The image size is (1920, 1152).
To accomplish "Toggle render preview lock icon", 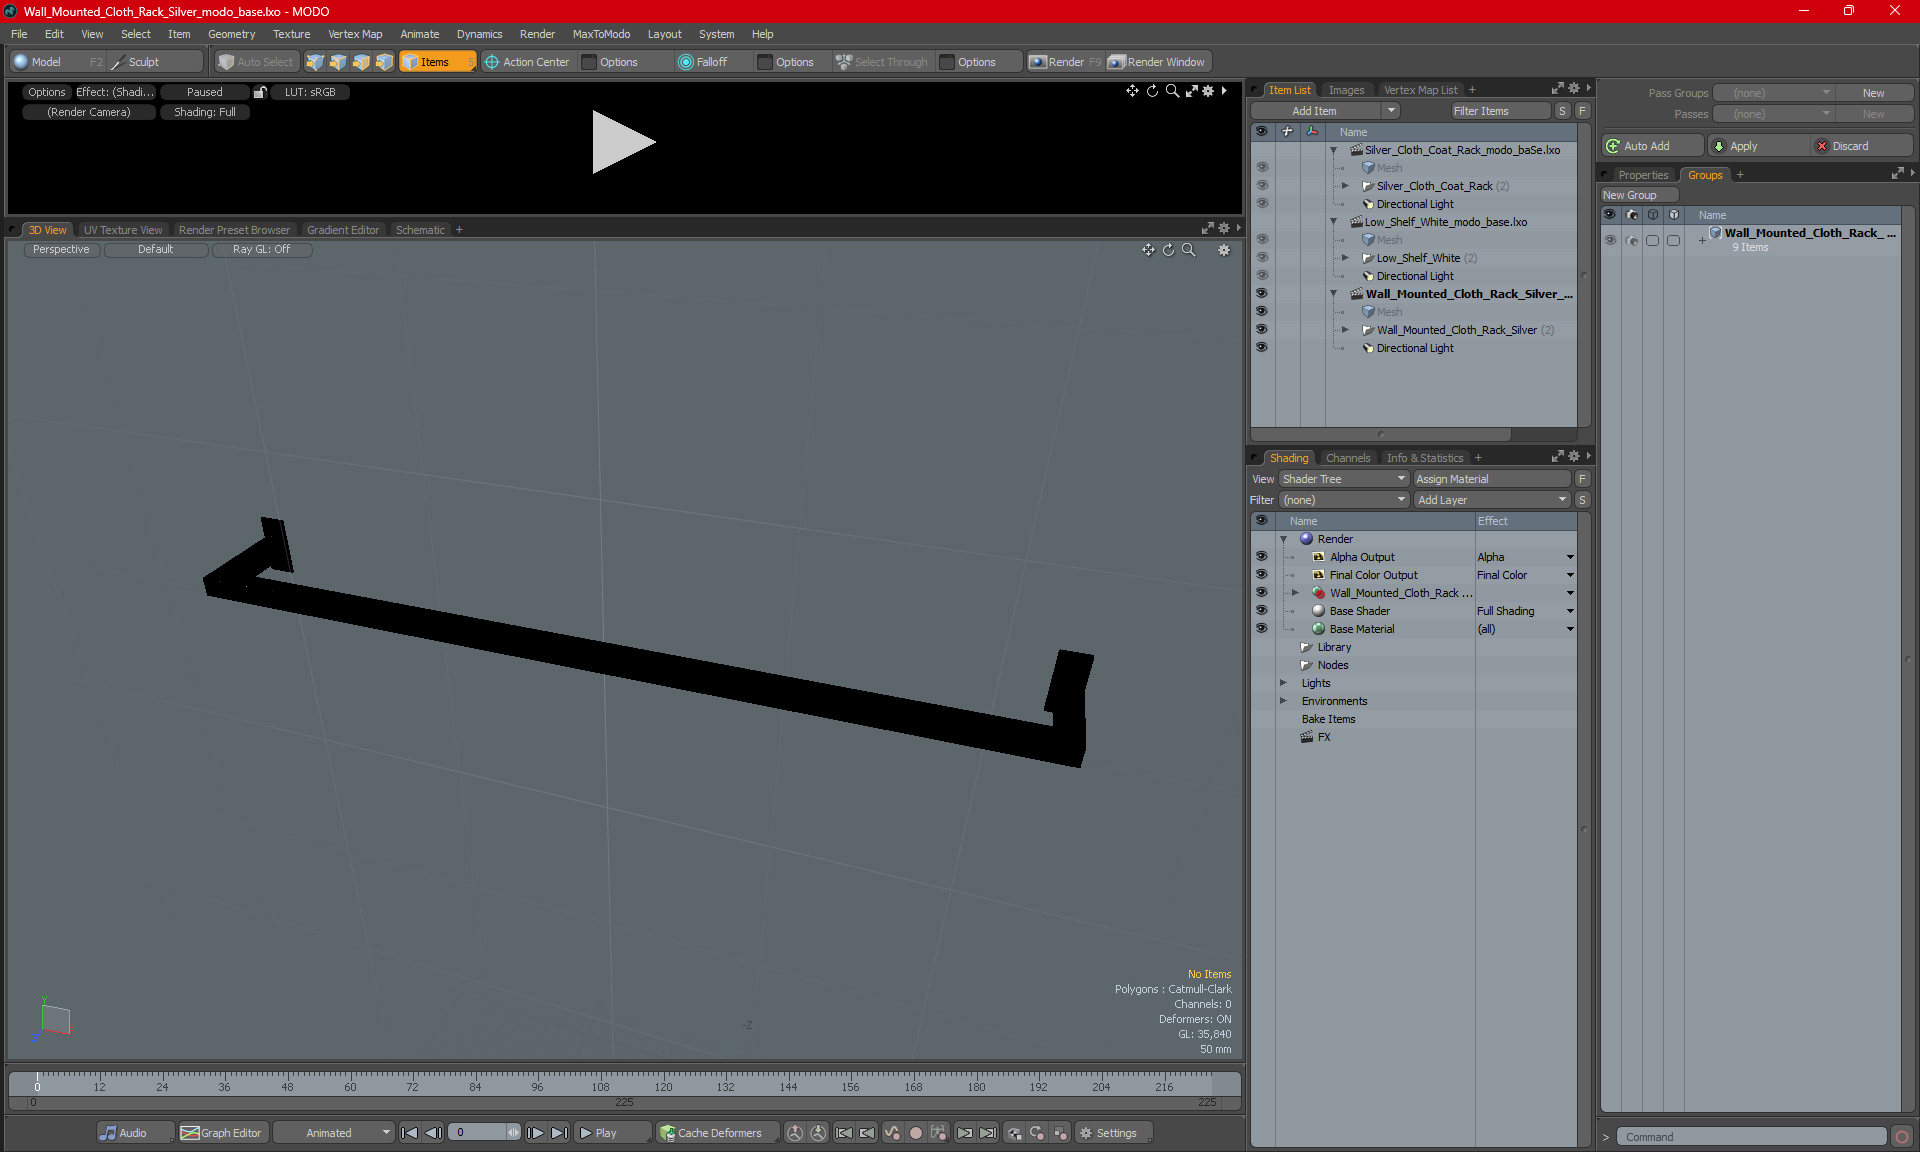I will [x=260, y=92].
